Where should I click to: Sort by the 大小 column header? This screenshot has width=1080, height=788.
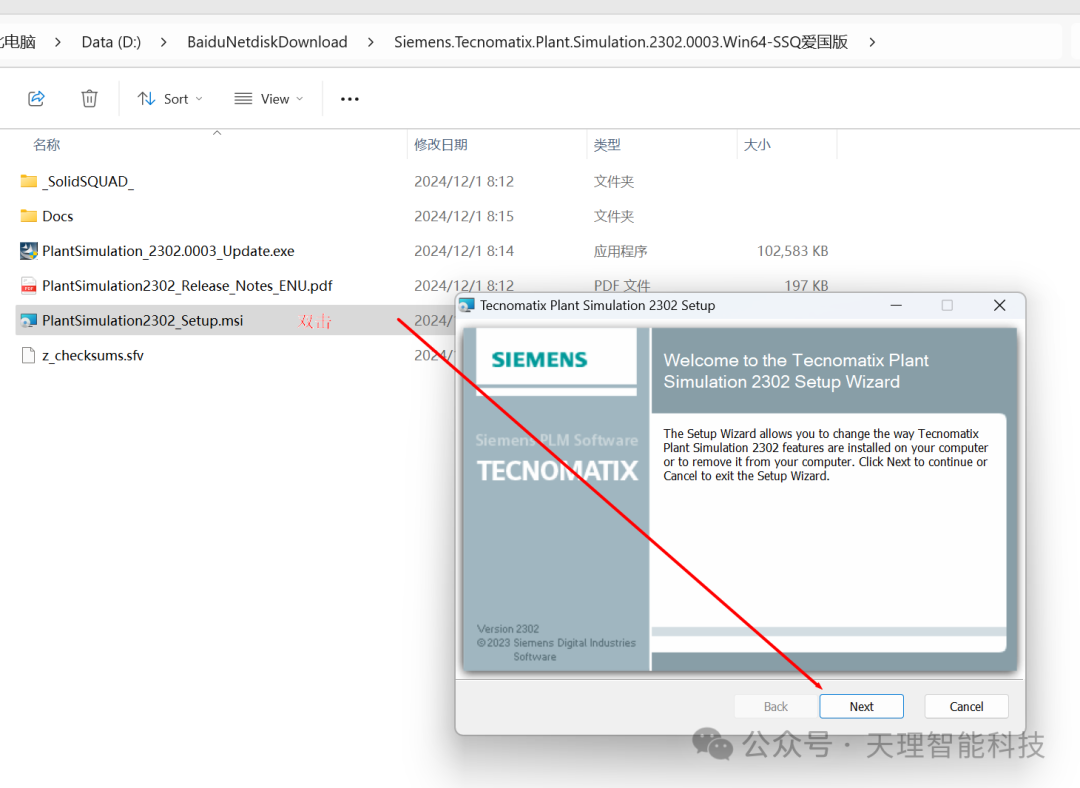tap(757, 145)
